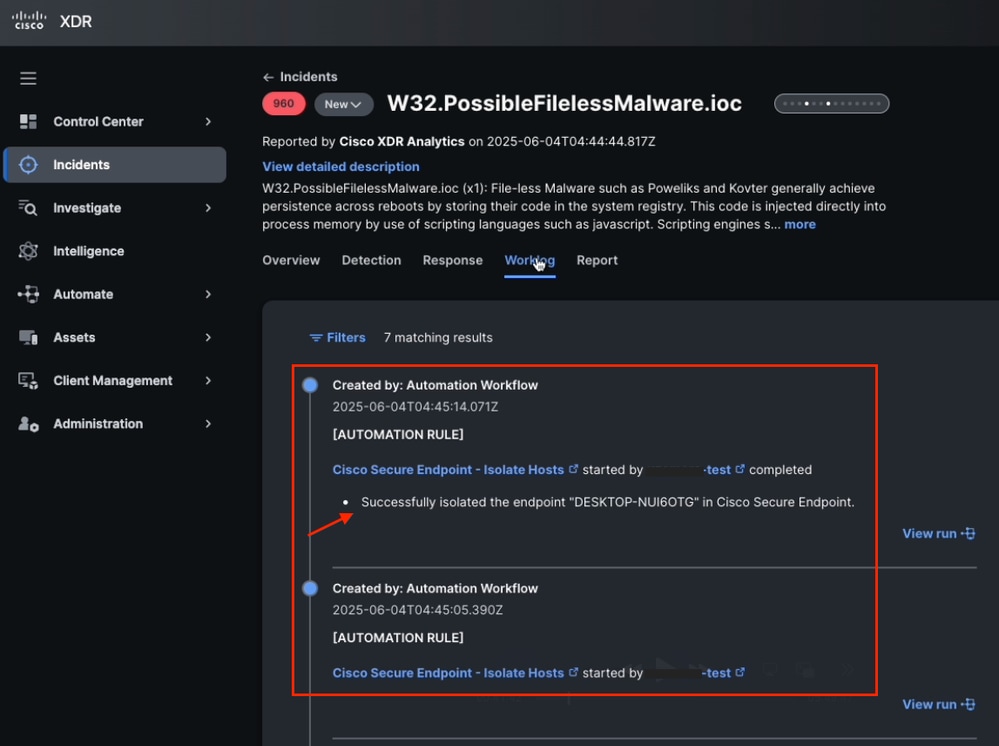Click timestamp 2025-06-04T04:45:05.390Z
999x746 pixels.
coord(417,610)
